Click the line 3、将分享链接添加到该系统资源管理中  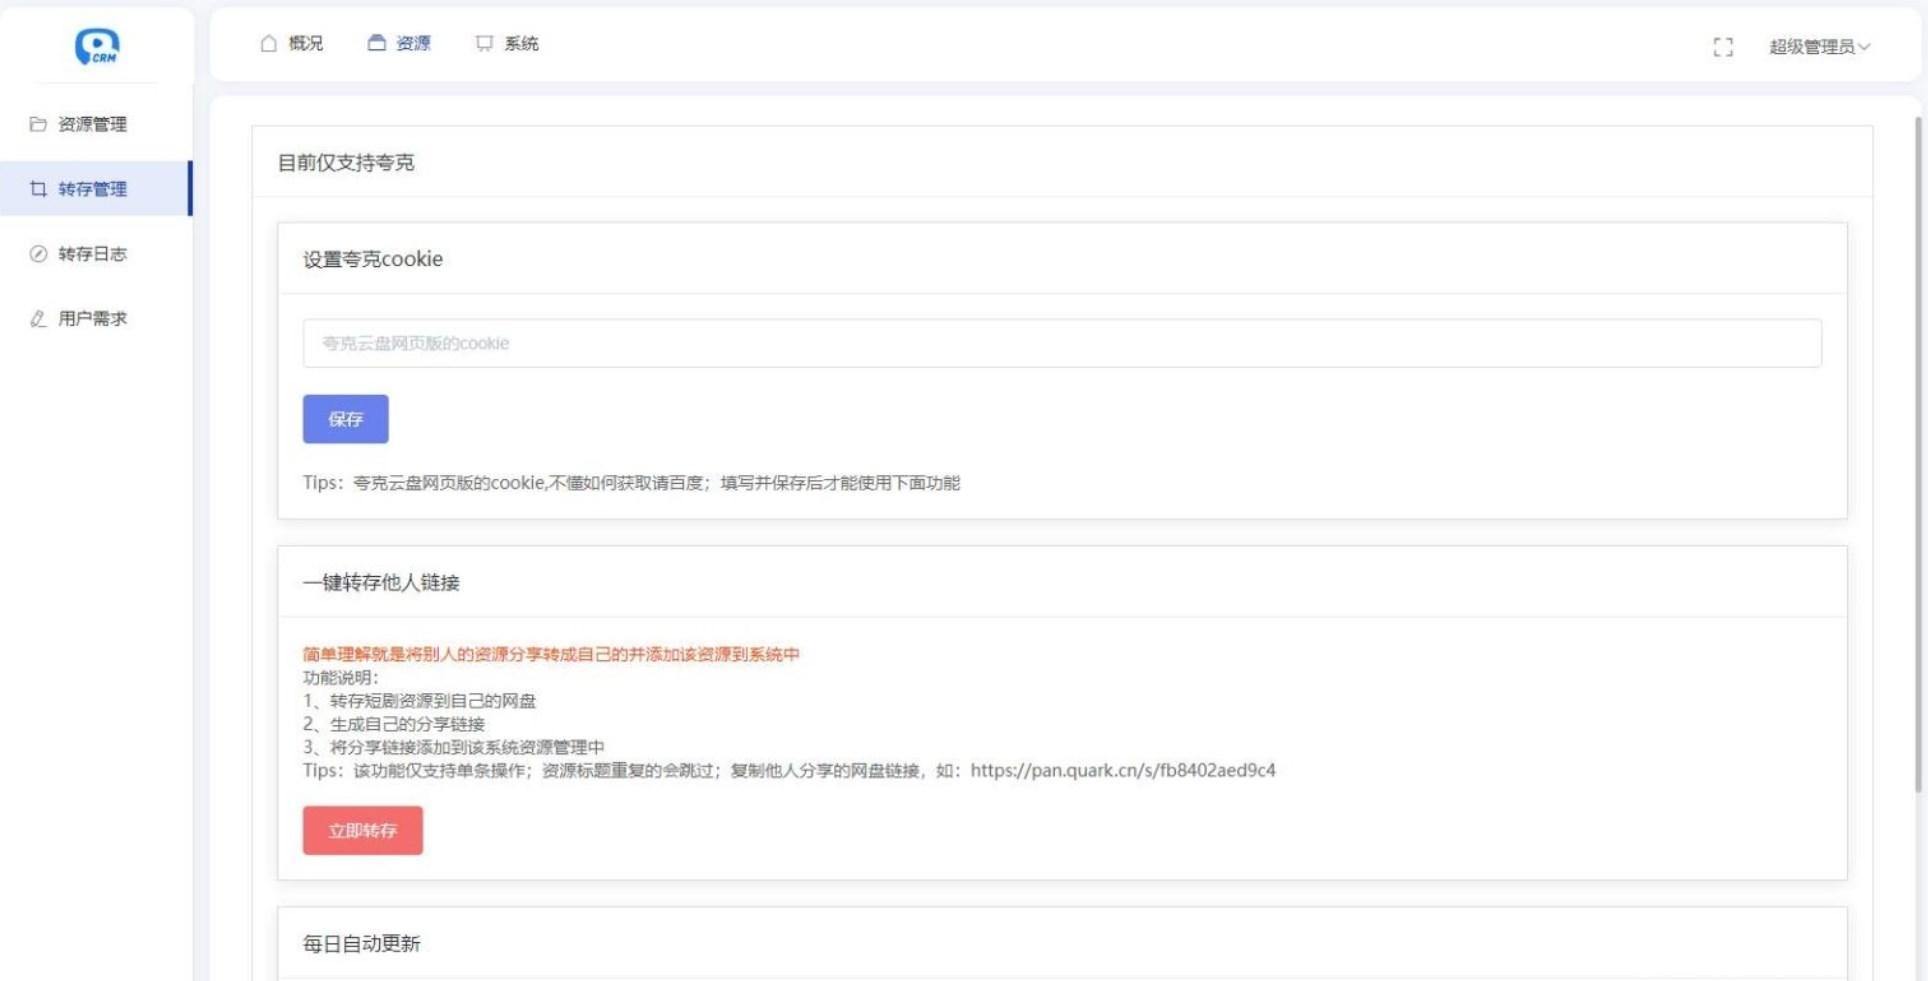454,747
